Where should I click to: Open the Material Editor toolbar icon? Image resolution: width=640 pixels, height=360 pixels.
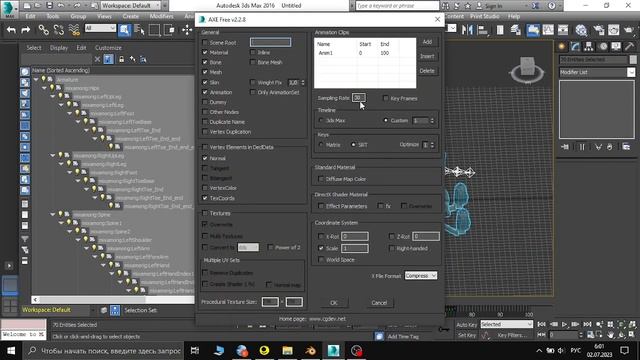click(581, 30)
